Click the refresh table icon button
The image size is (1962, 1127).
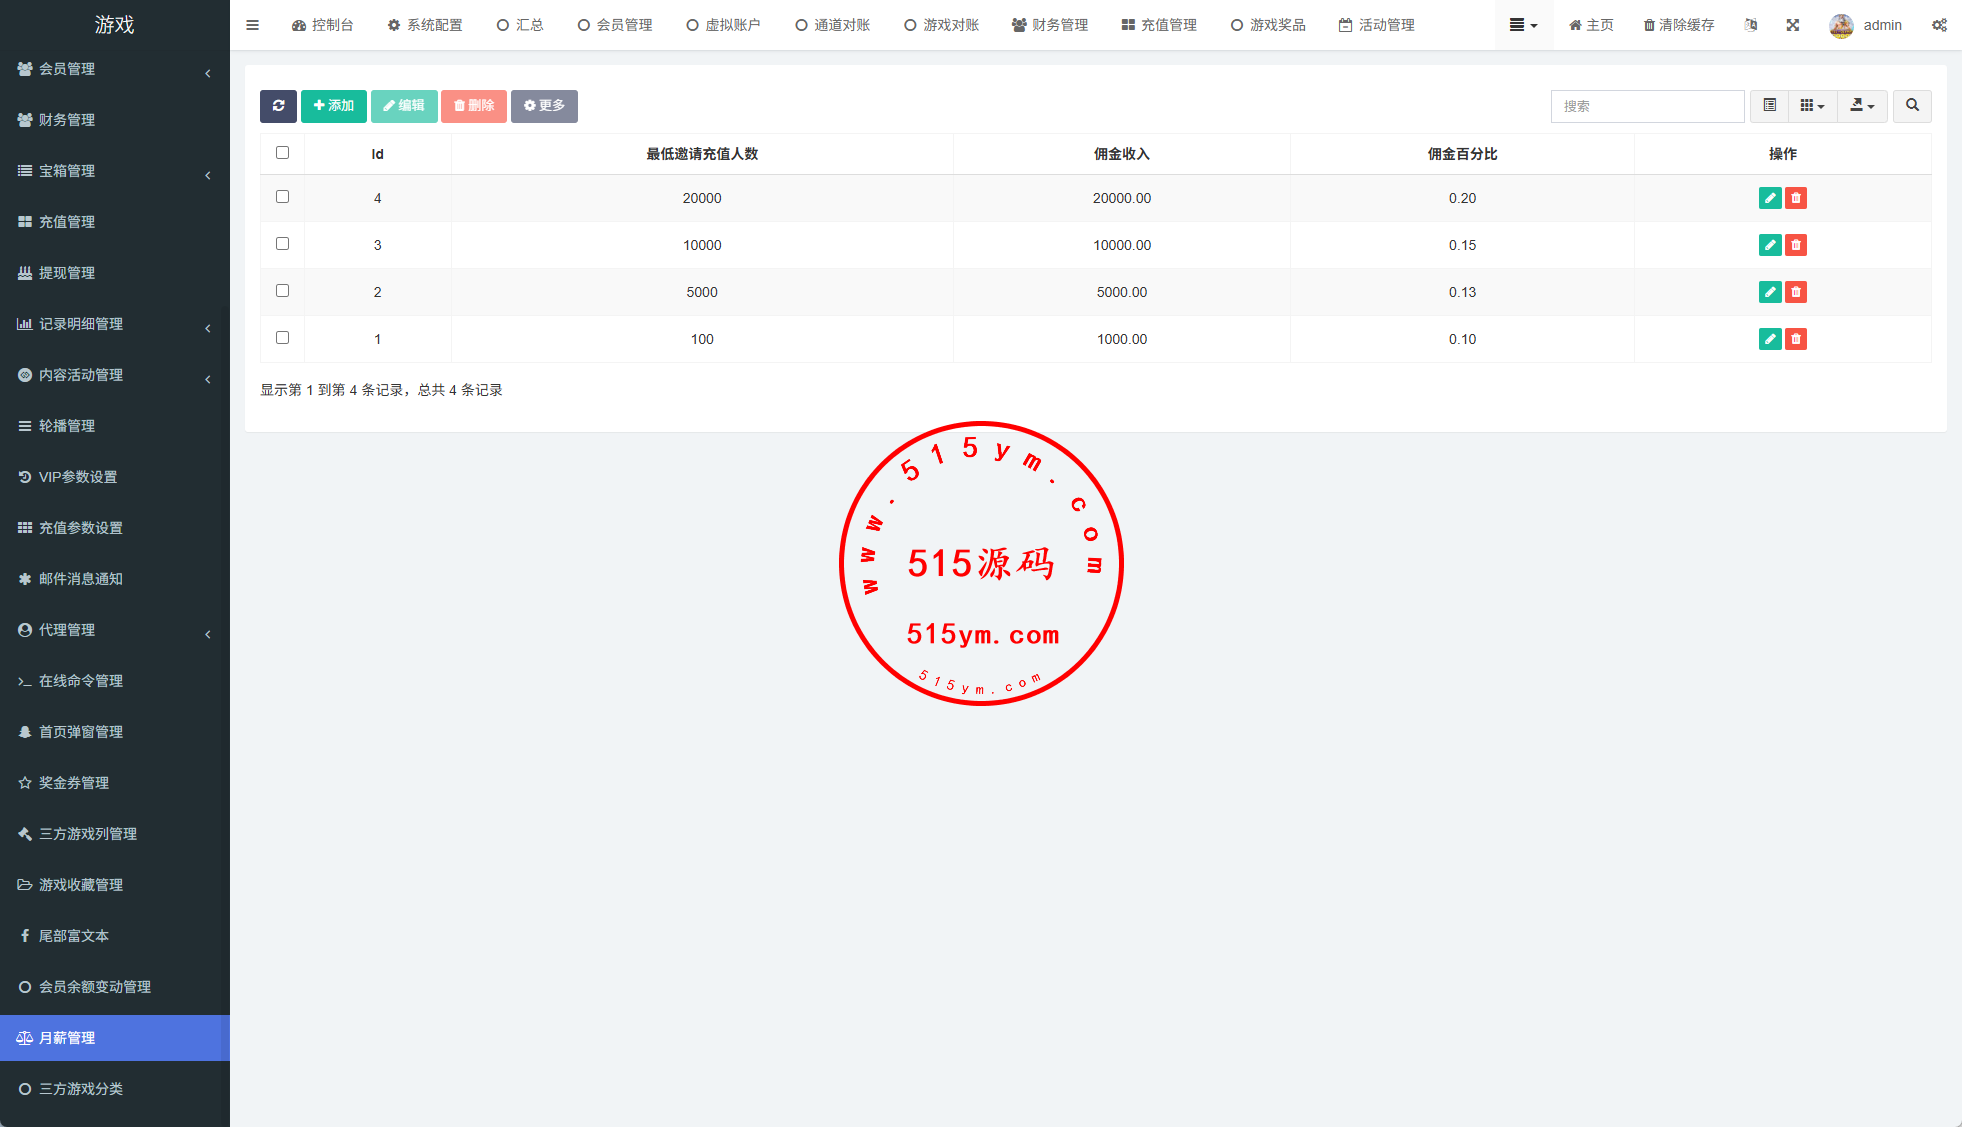point(278,106)
